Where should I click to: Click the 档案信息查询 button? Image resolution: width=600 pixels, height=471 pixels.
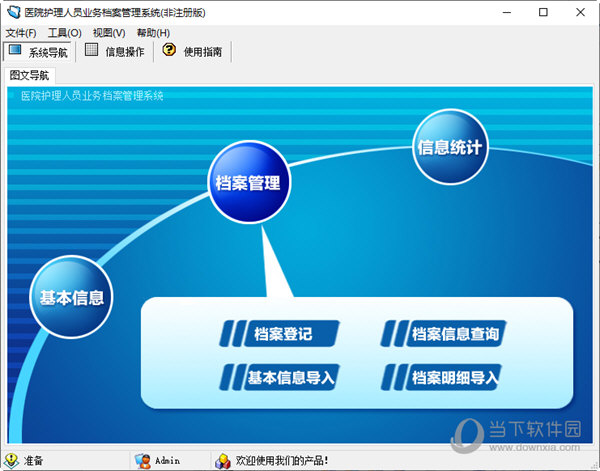443,334
